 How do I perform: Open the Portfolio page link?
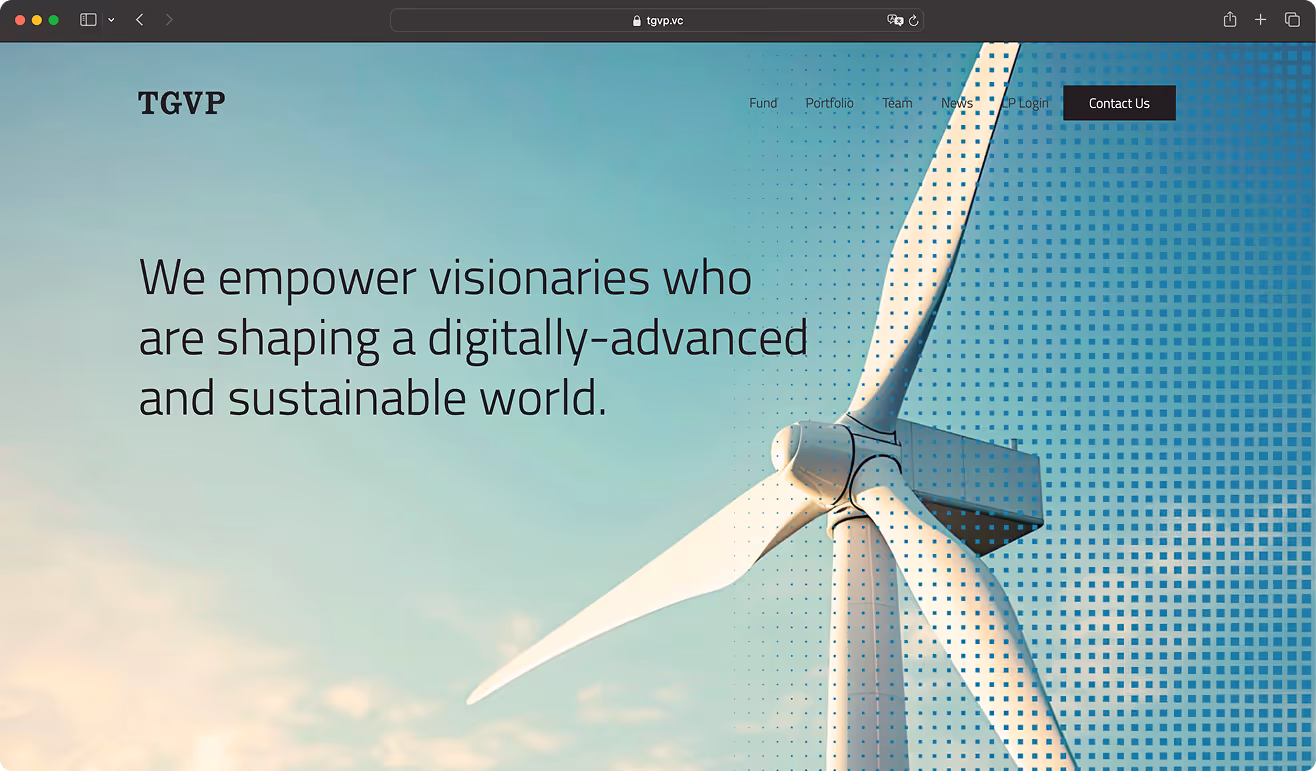830,103
